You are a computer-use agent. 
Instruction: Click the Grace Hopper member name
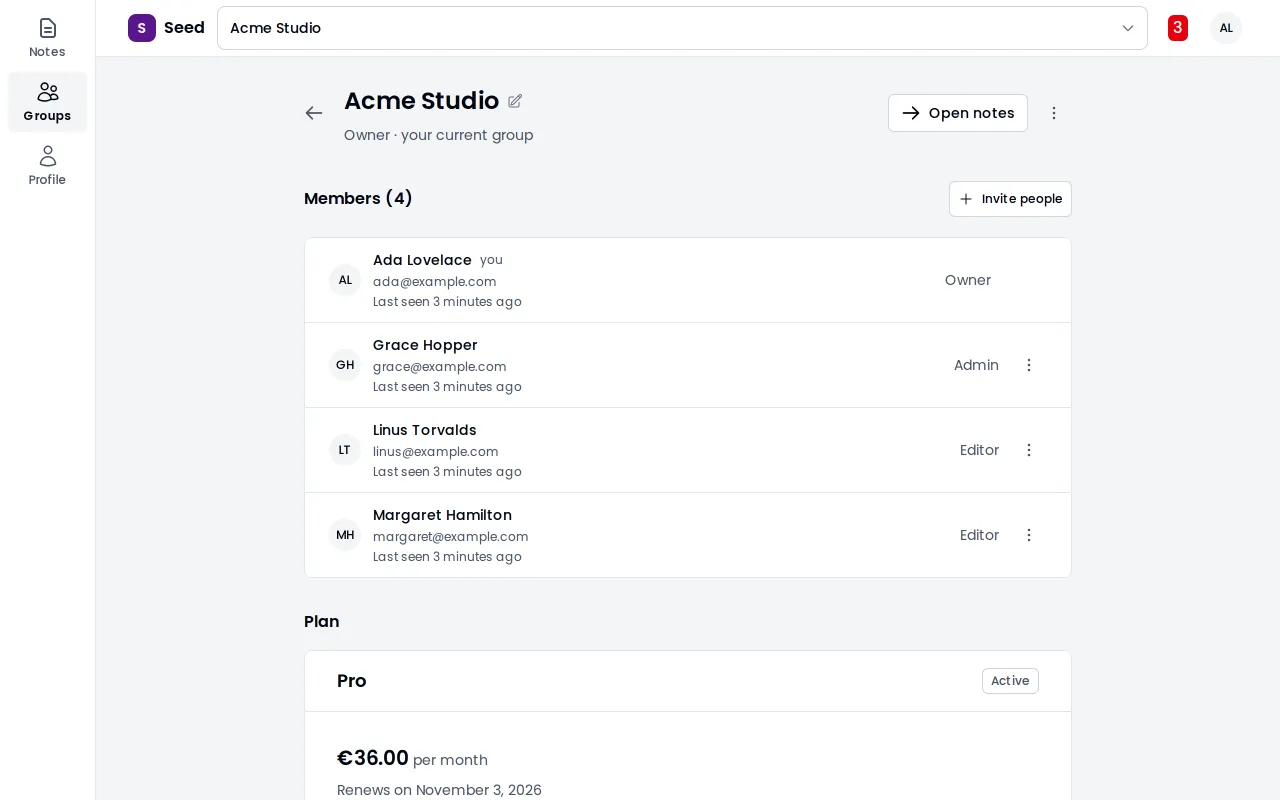coord(425,345)
